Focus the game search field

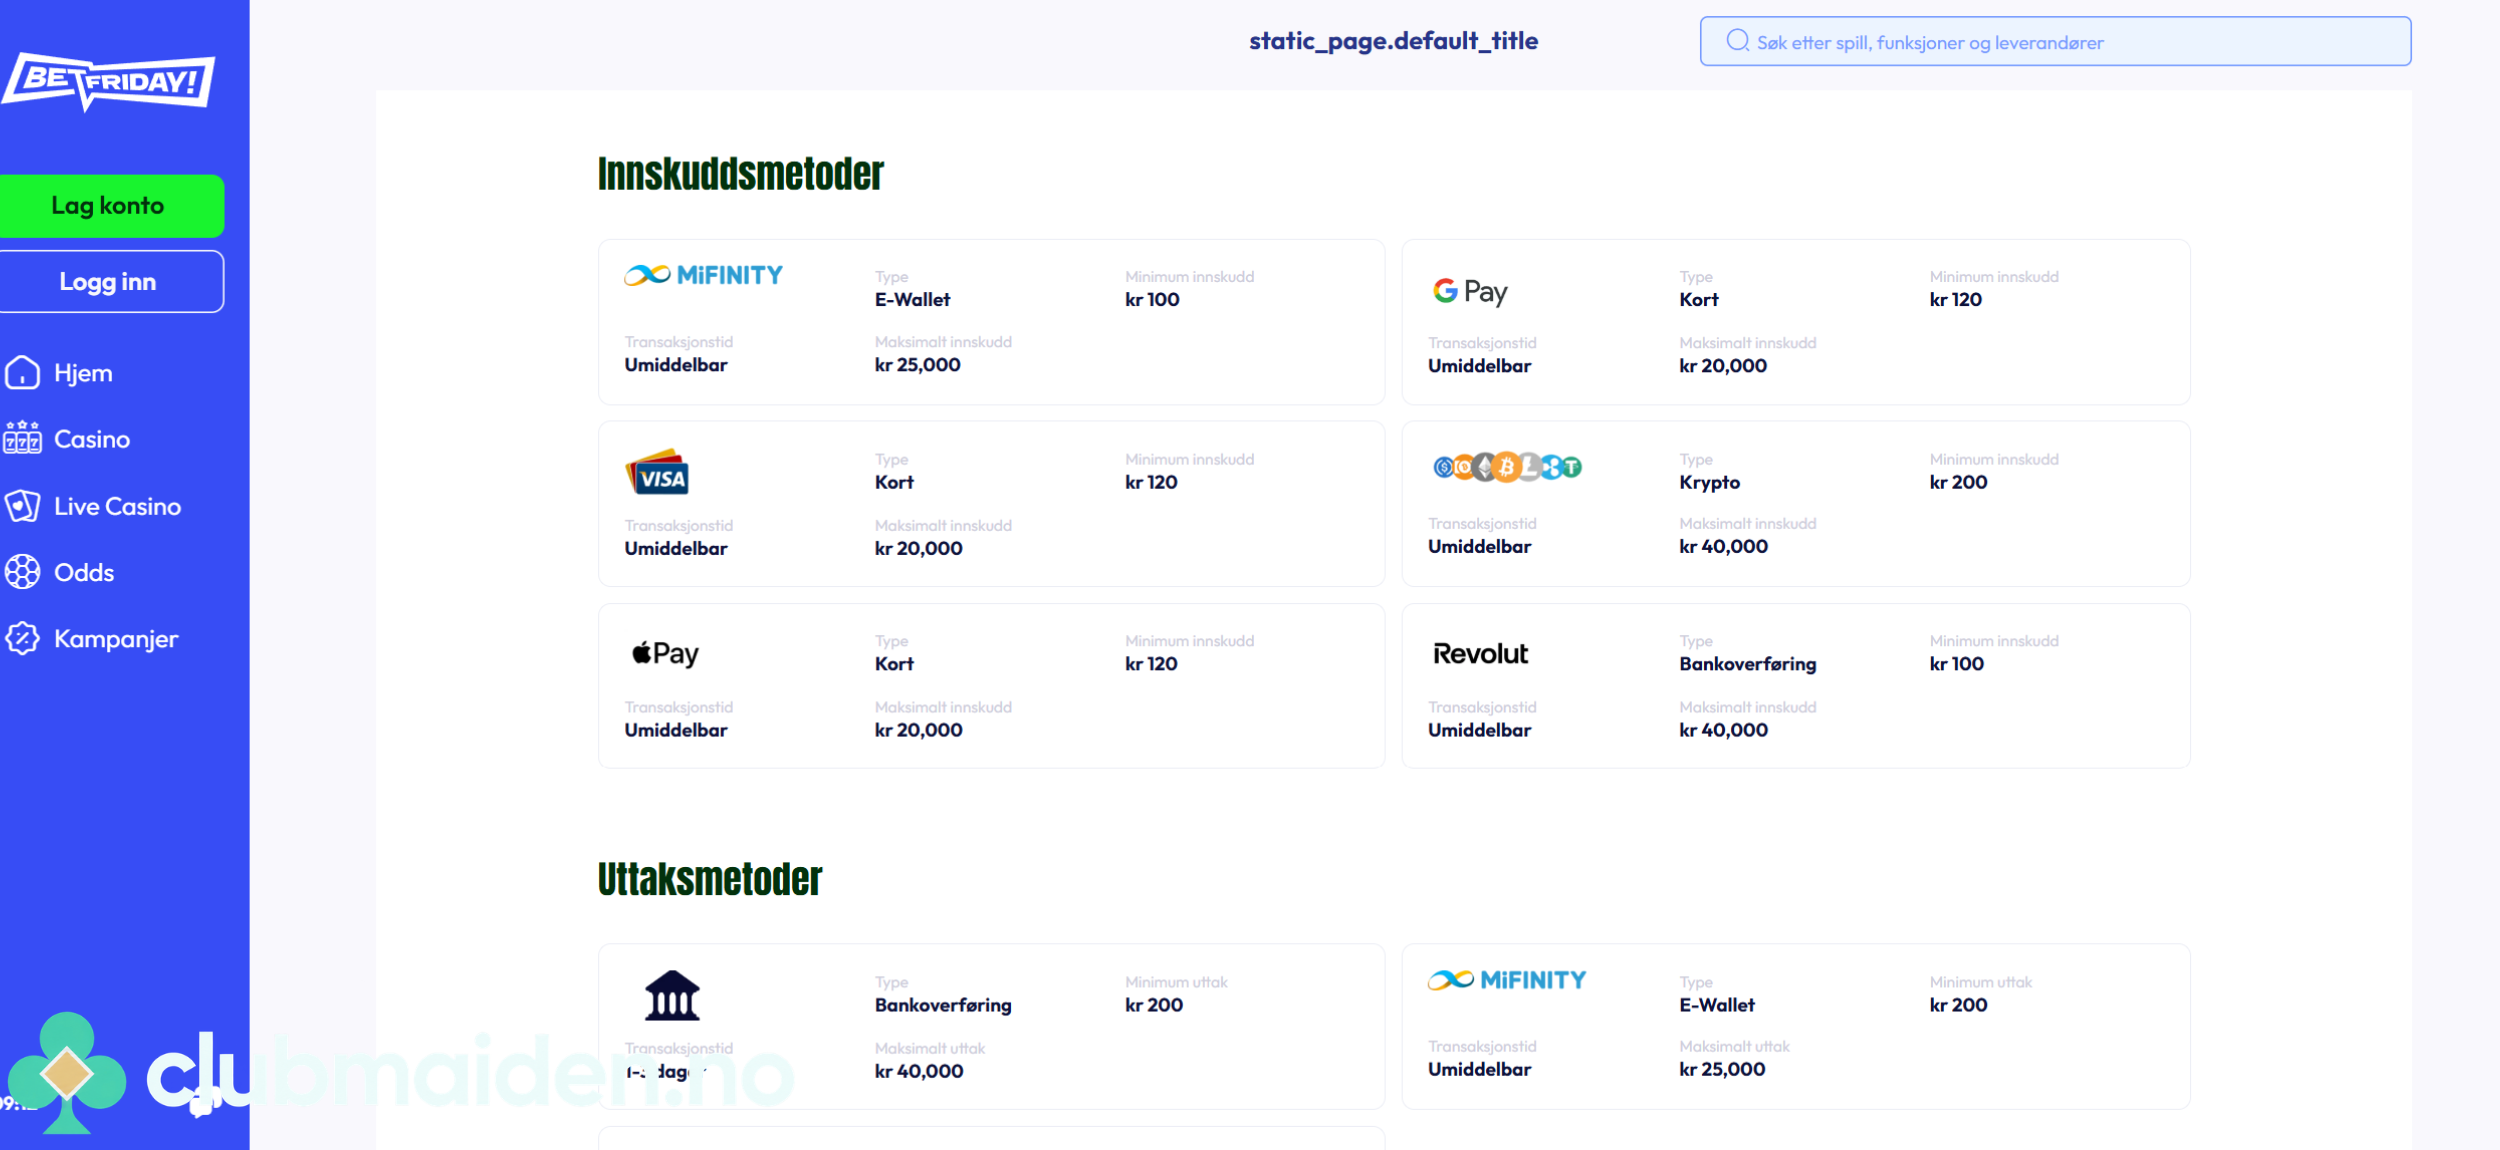[2055, 41]
